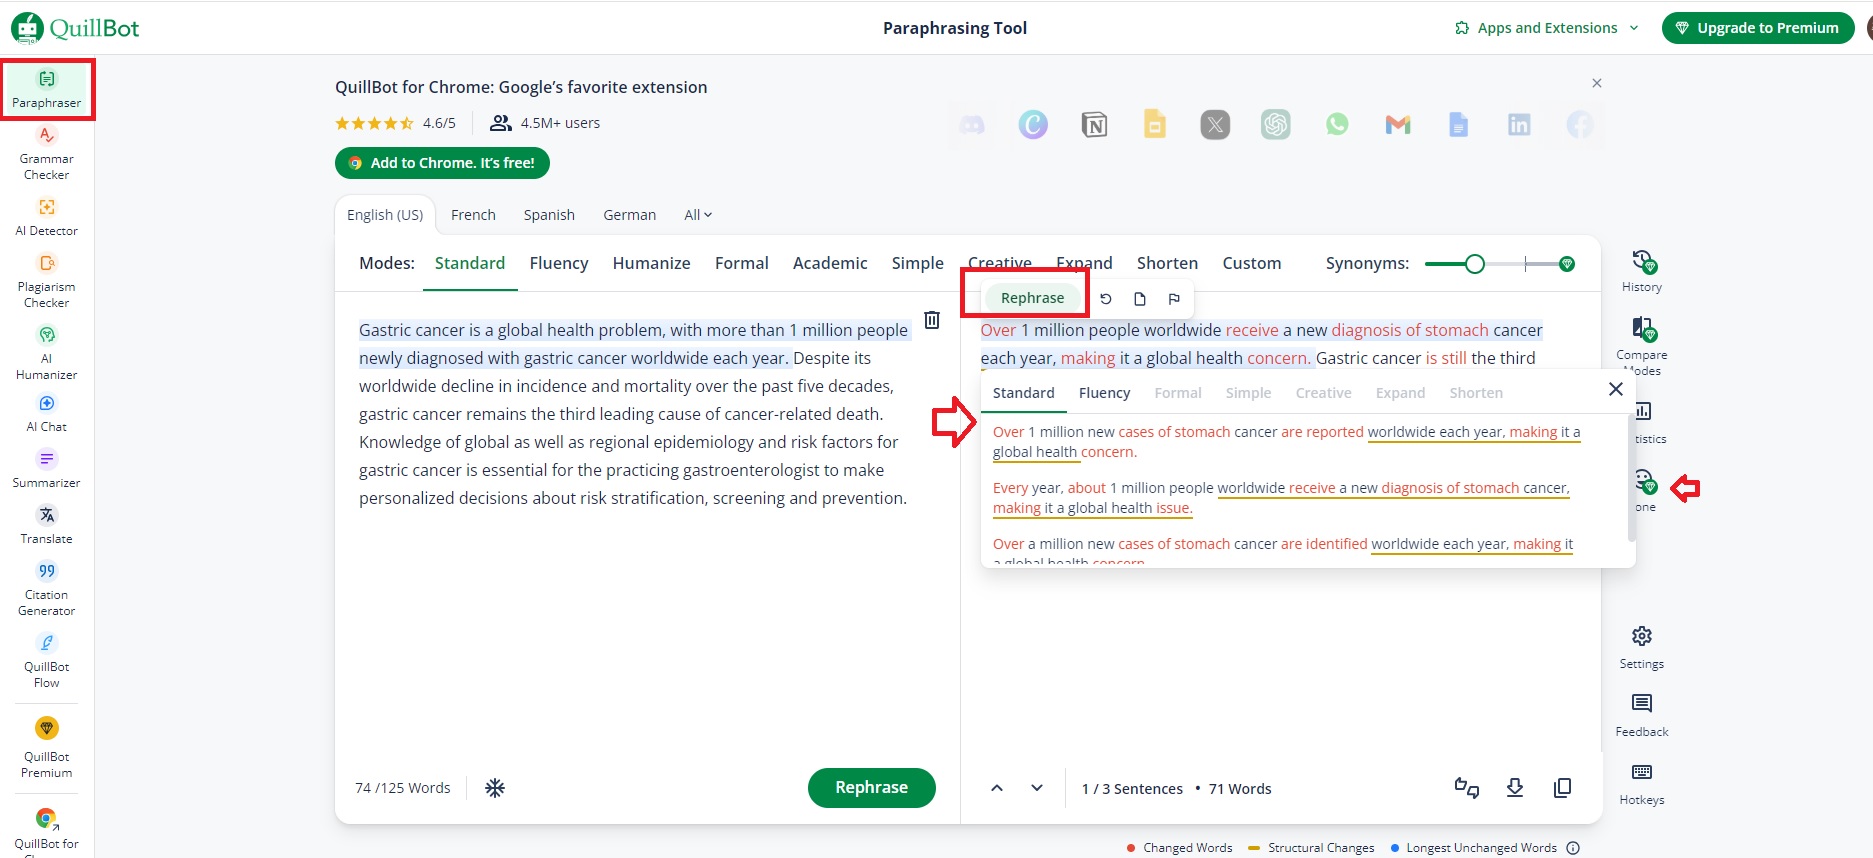Close the sentence suggestions popup
Image resolution: width=1873 pixels, height=858 pixels.
point(1616,389)
